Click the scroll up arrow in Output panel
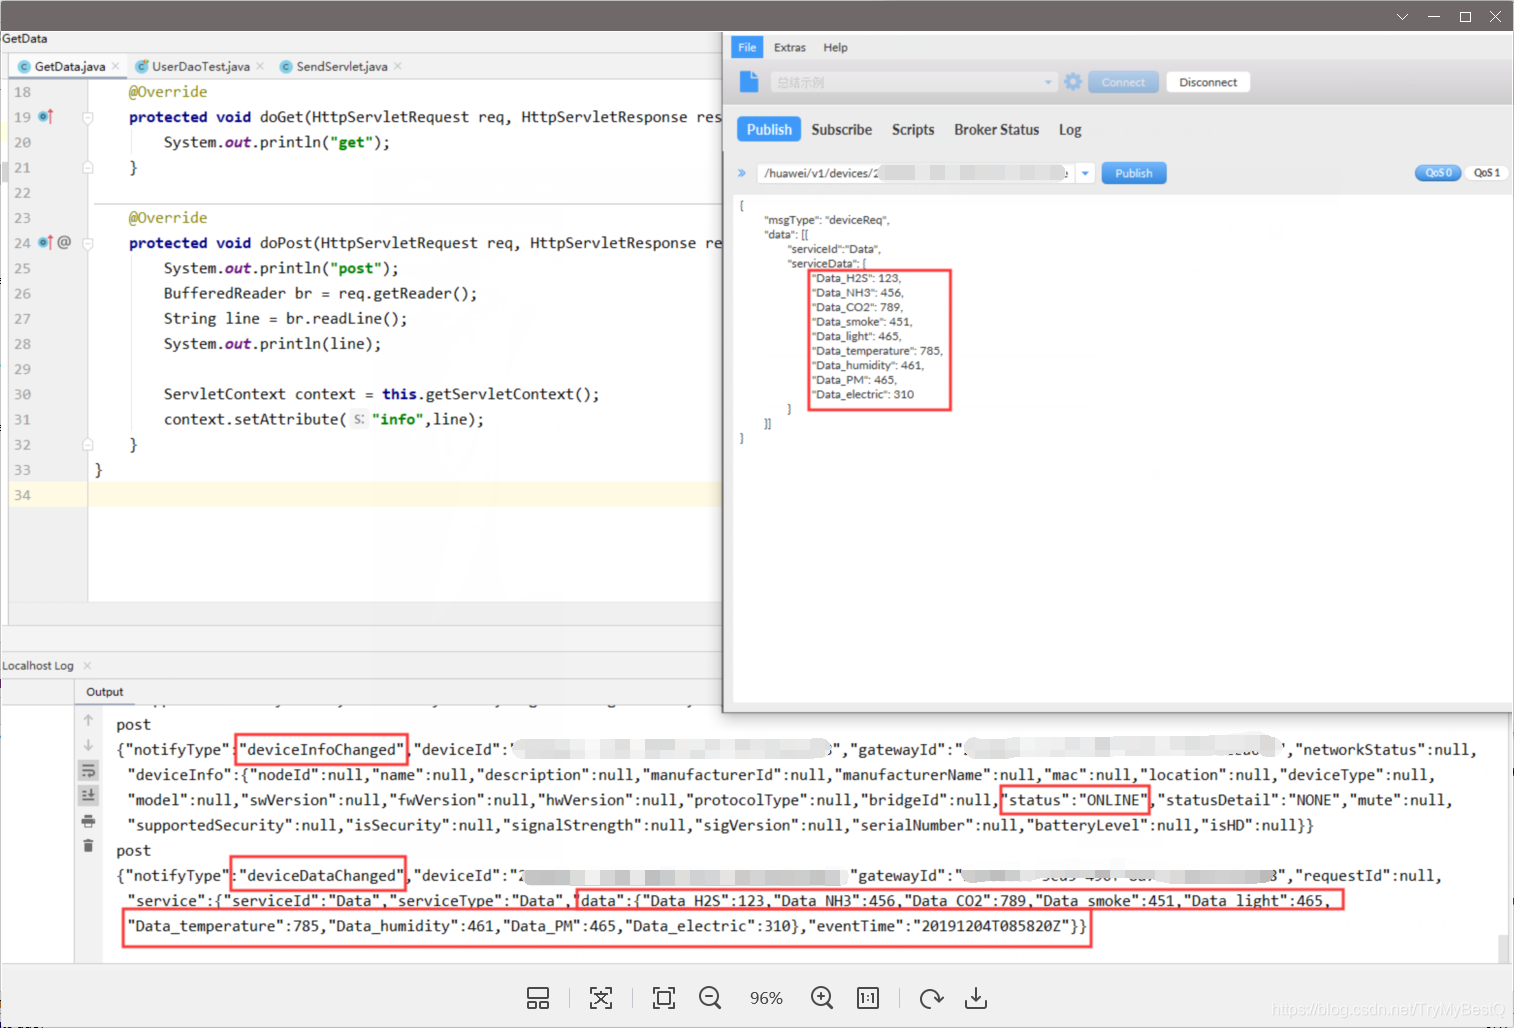The height and width of the screenshot is (1028, 1514). click(88, 720)
